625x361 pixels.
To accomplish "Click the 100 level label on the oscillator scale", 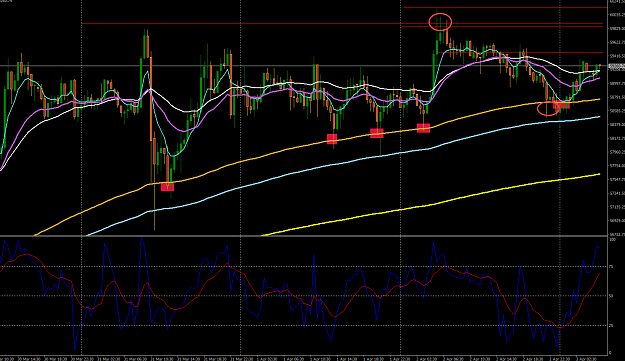I will coord(613,240).
